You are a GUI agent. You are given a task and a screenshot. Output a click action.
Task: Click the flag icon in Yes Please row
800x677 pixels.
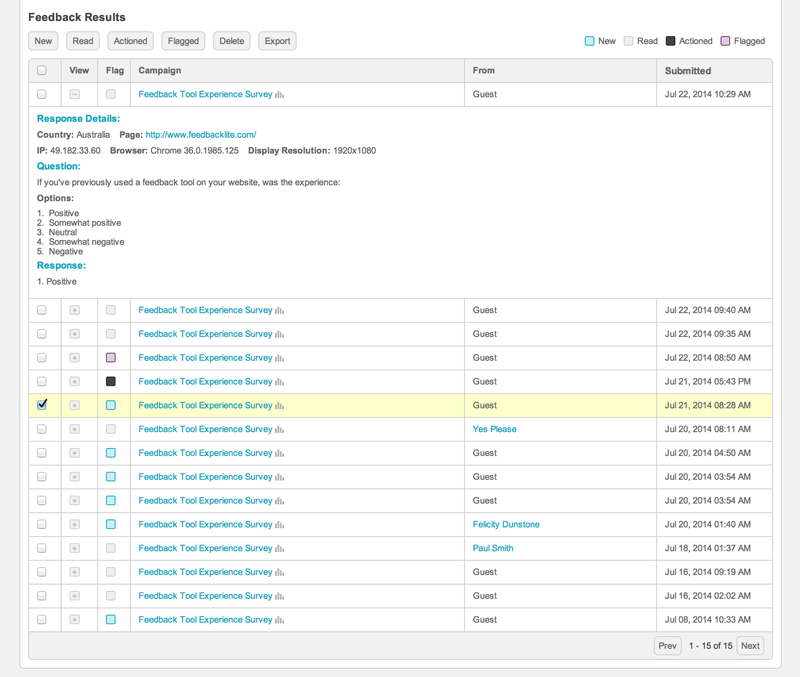[111, 430]
